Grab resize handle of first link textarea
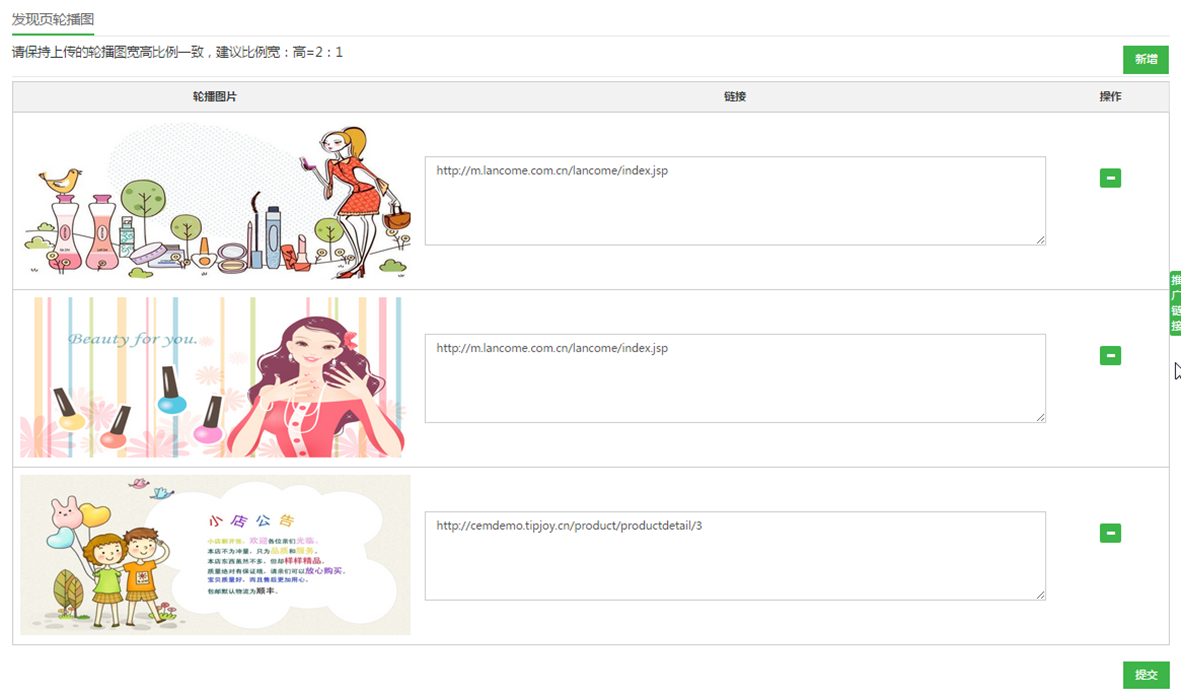The image size is (1181, 698). tap(1040, 240)
